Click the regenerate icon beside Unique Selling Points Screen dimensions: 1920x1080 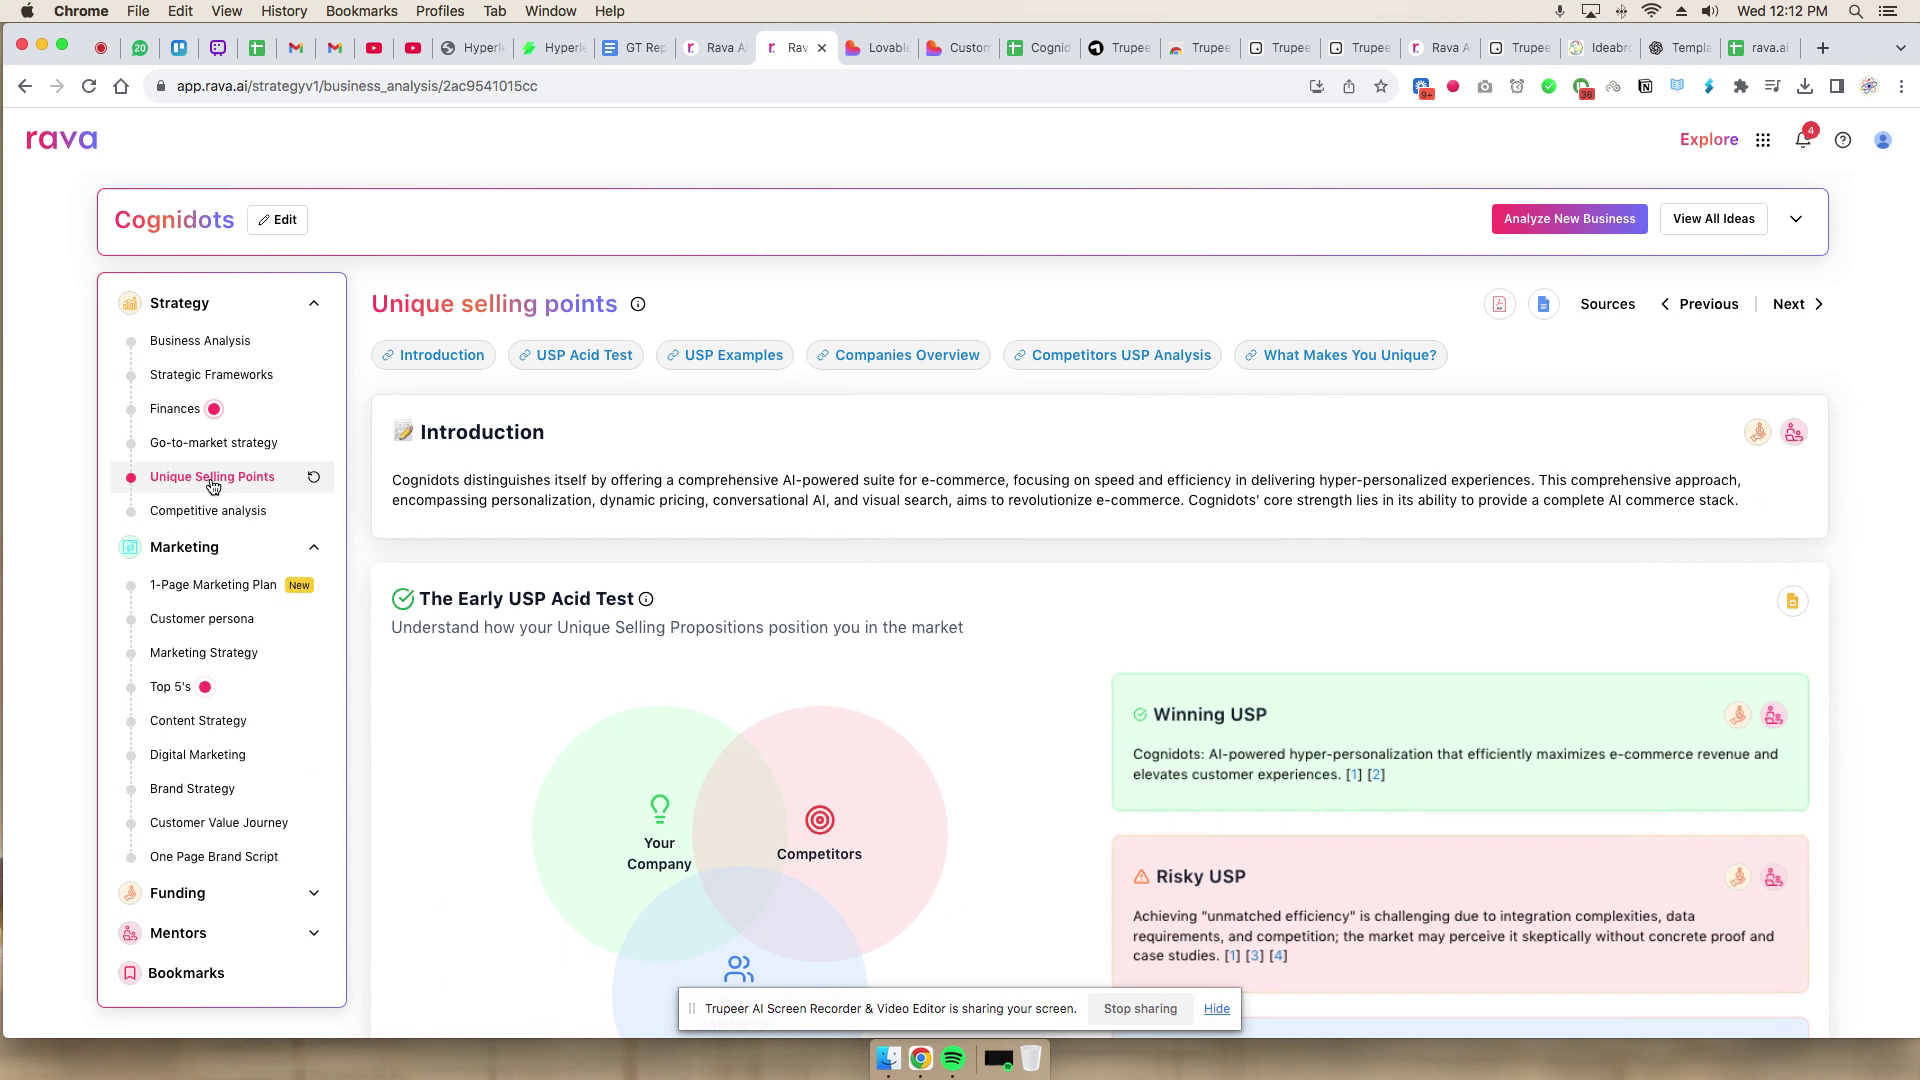(x=314, y=477)
